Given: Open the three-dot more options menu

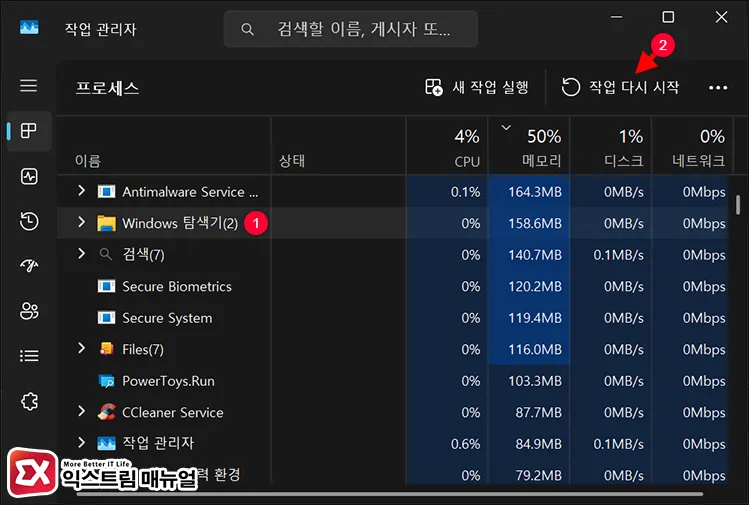Looking at the screenshot, I should [x=718, y=88].
